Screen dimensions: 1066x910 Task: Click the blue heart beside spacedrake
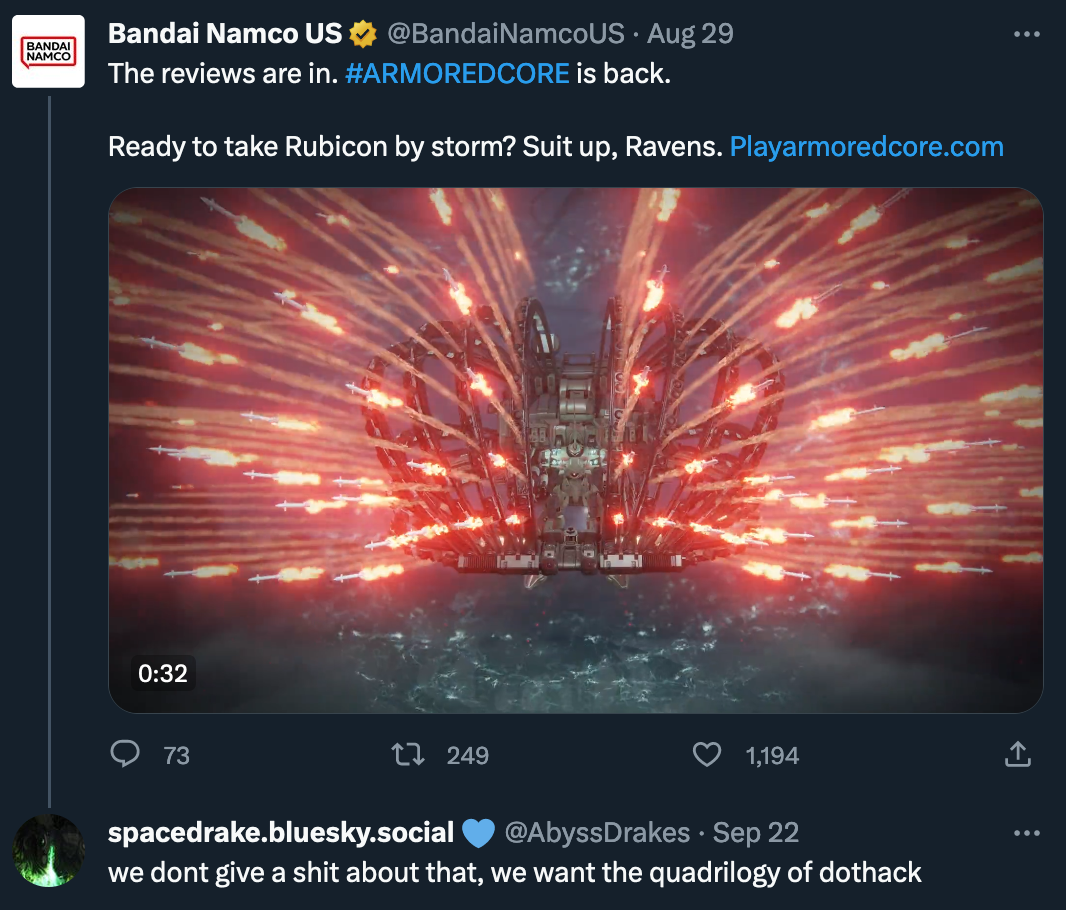[479, 833]
